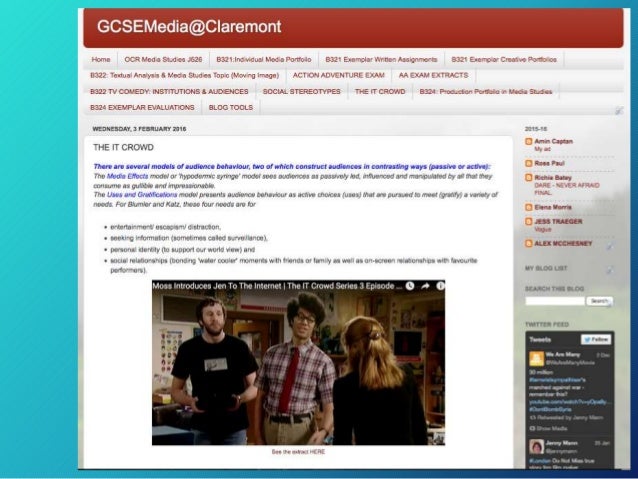The height and width of the screenshot is (479, 638).
Task: Open B321 Exemplar Creative Portfolios tab
Action: pos(504,59)
